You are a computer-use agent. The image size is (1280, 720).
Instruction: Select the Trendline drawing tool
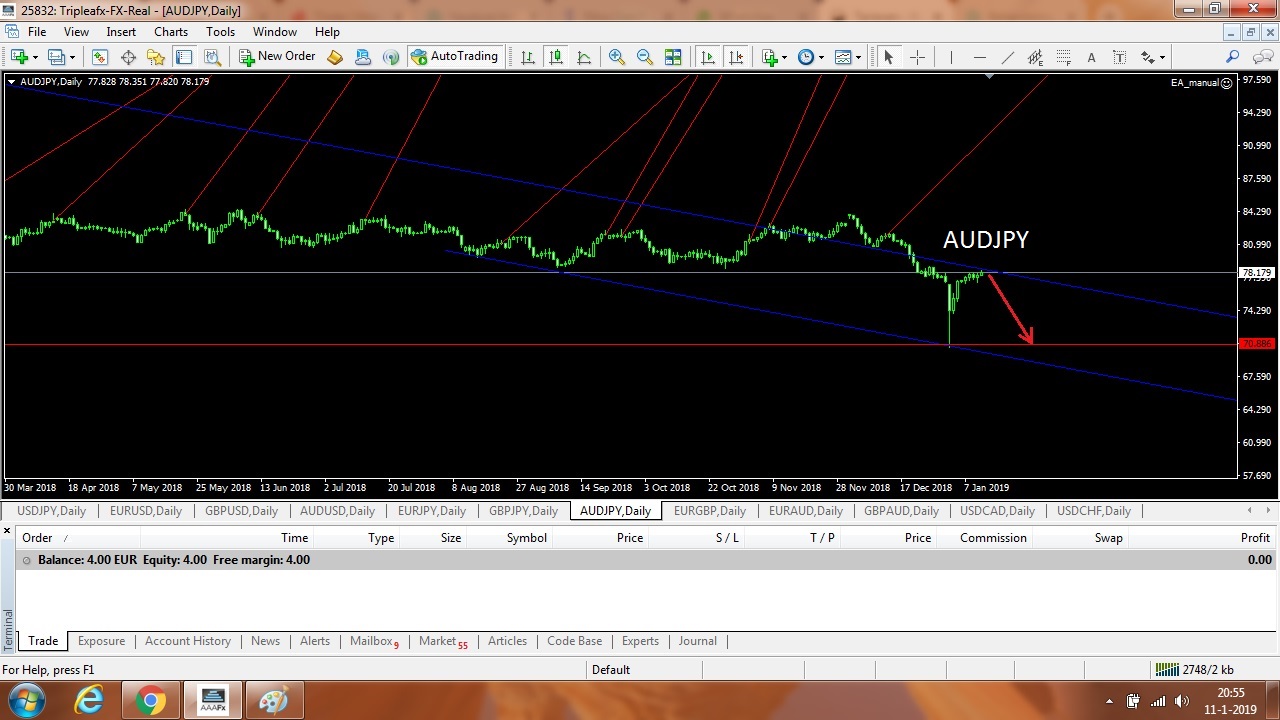(x=1007, y=57)
